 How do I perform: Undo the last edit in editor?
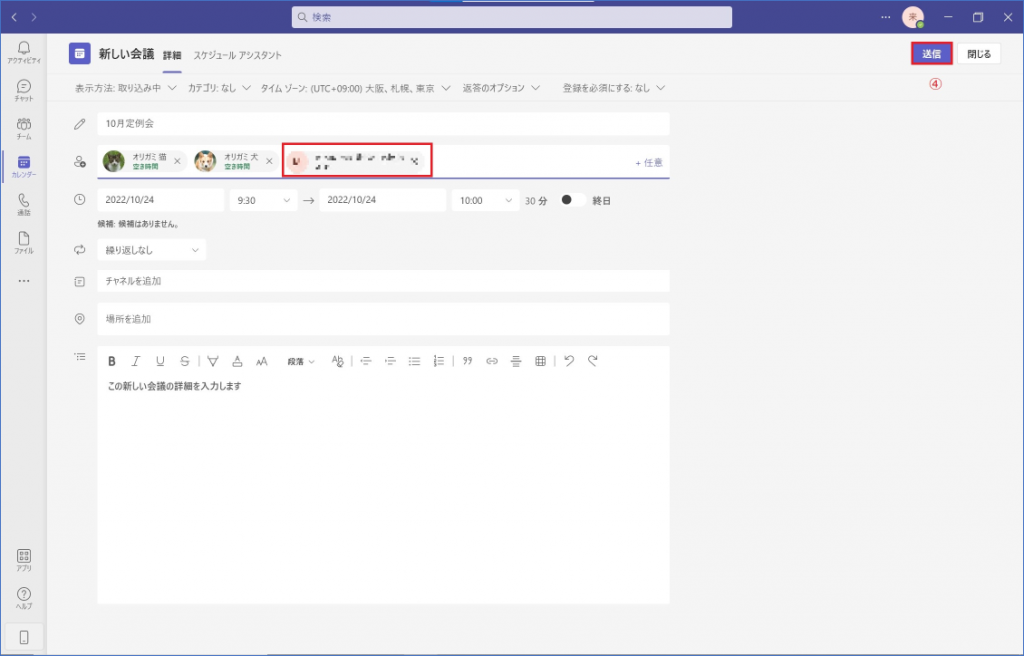pyautogui.click(x=569, y=361)
